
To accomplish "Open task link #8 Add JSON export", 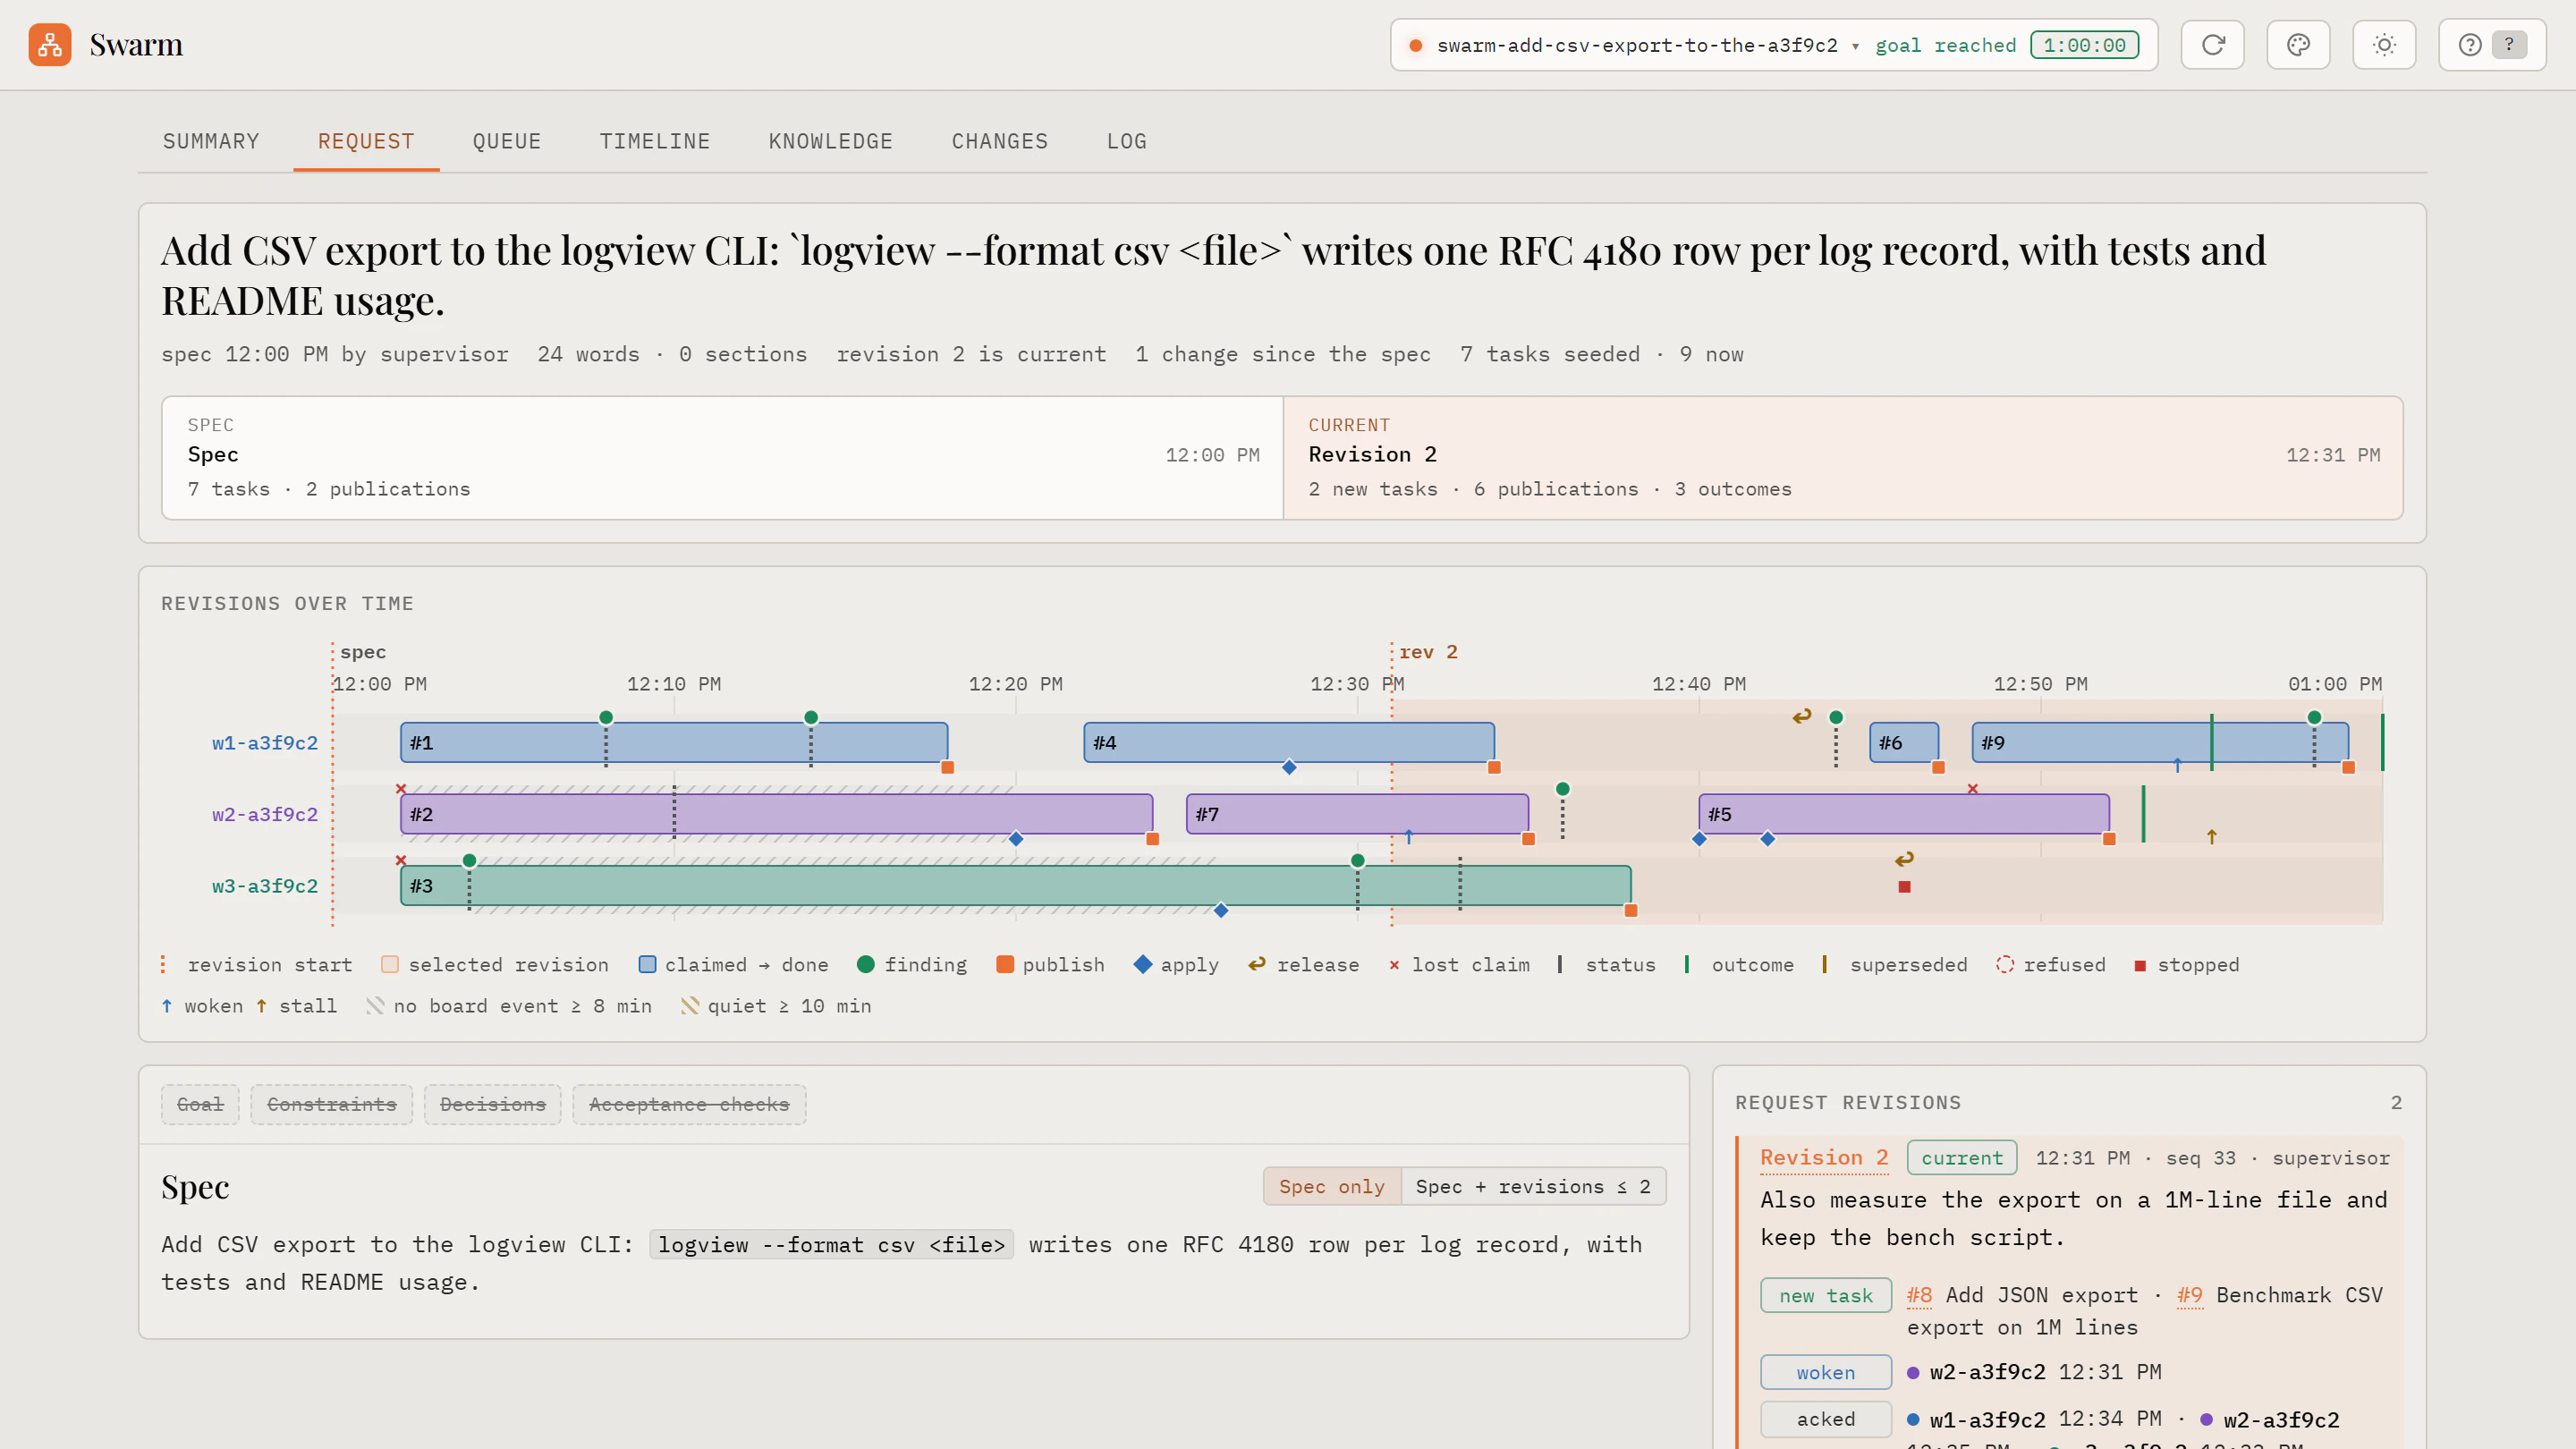I will tap(1918, 1295).
